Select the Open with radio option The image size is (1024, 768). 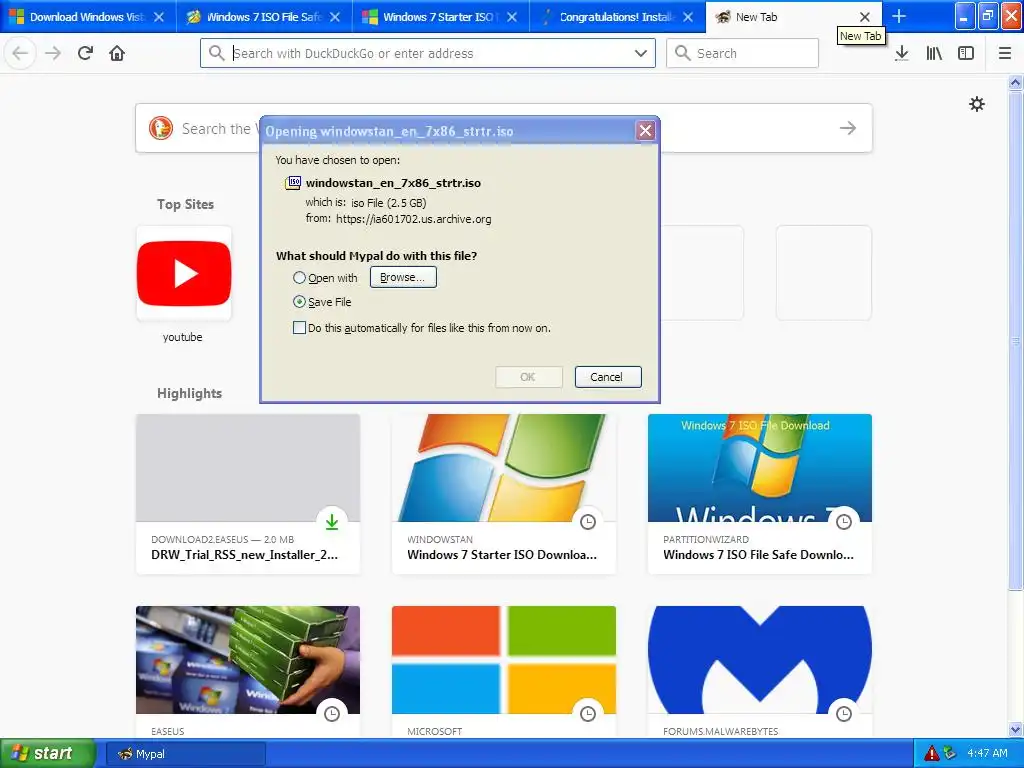pos(299,278)
